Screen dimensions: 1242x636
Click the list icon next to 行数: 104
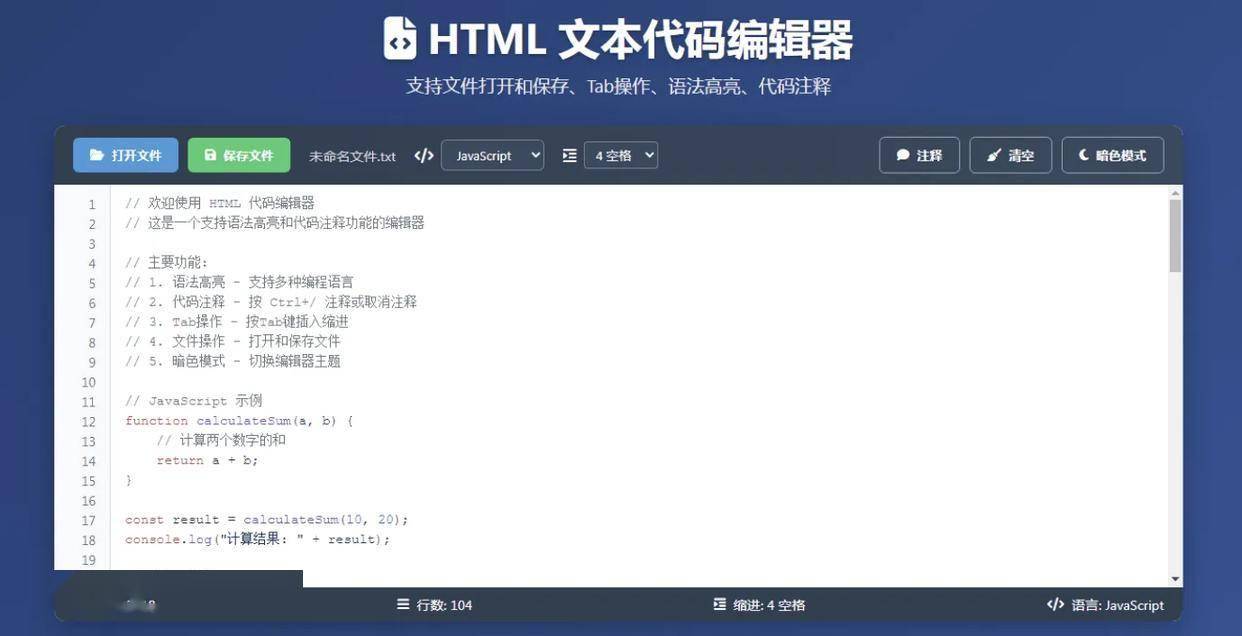point(403,605)
